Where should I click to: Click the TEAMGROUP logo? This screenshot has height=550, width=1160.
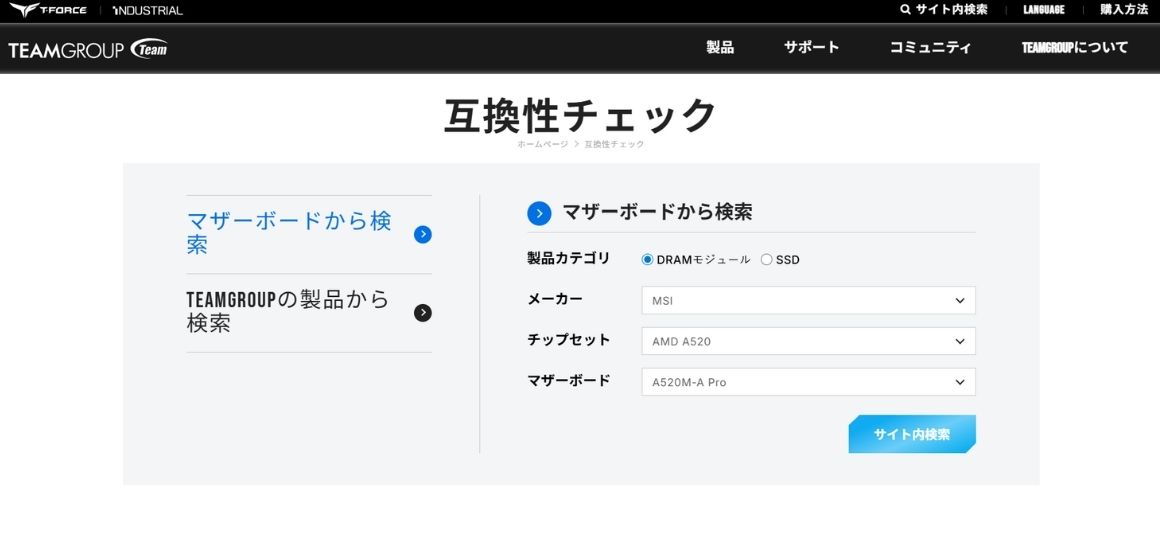click(88, 50)
